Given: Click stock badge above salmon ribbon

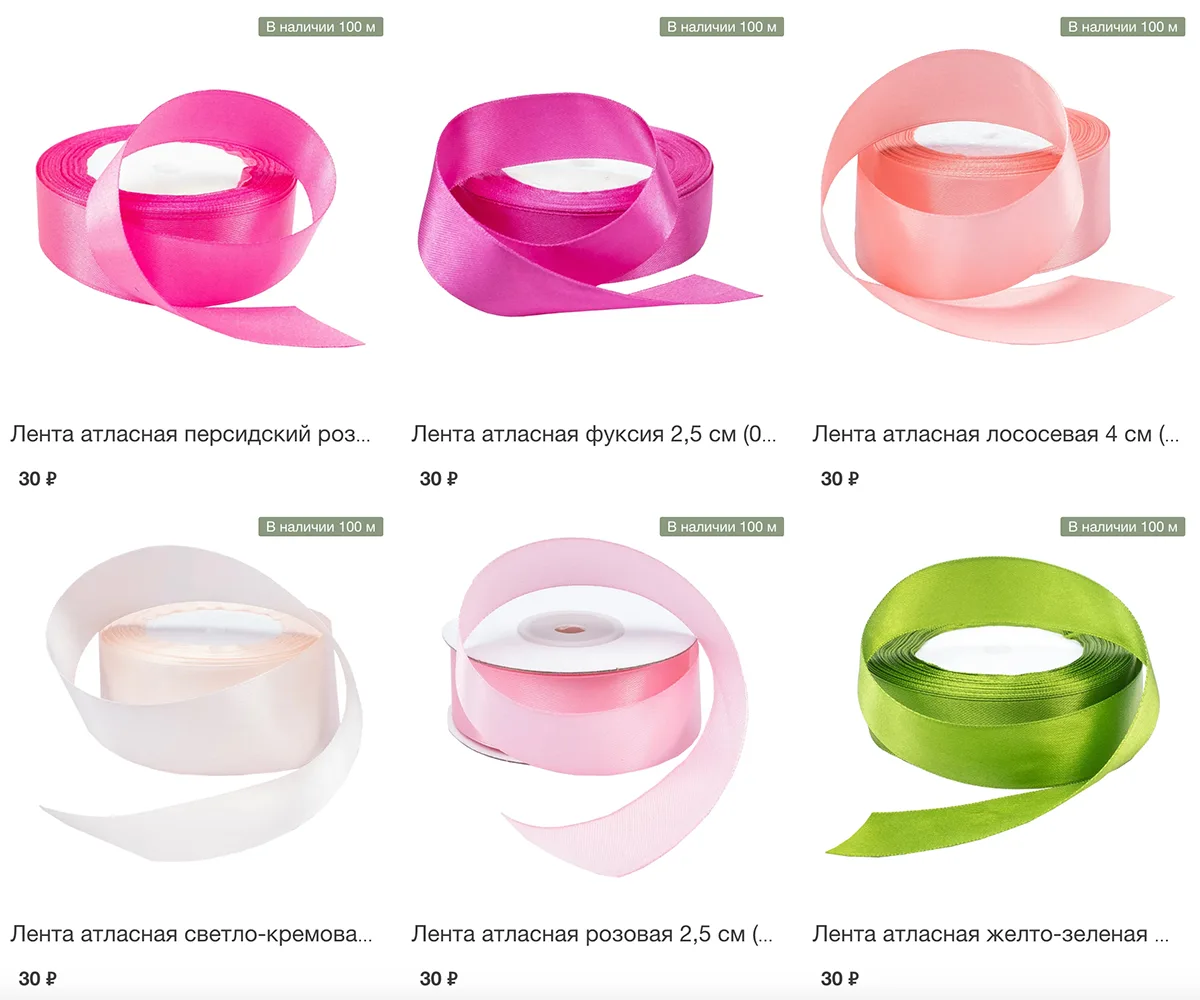Looking at the screenshot, I should (x=1122, y=26).
